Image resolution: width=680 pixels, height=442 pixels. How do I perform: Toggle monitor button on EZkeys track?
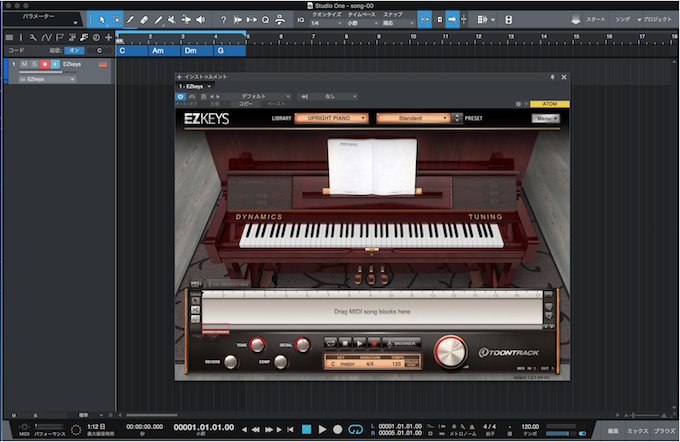tap(55, 64)
